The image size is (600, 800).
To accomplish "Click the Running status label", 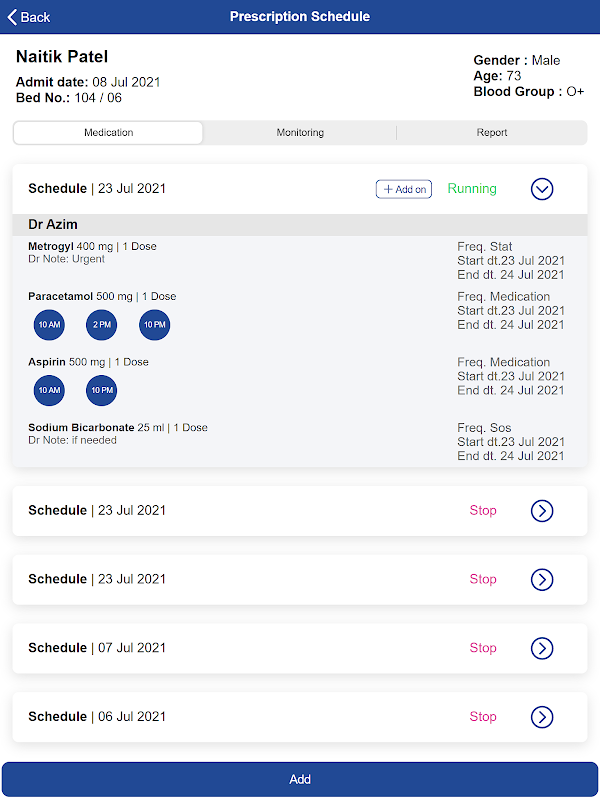I will point(472,189).
